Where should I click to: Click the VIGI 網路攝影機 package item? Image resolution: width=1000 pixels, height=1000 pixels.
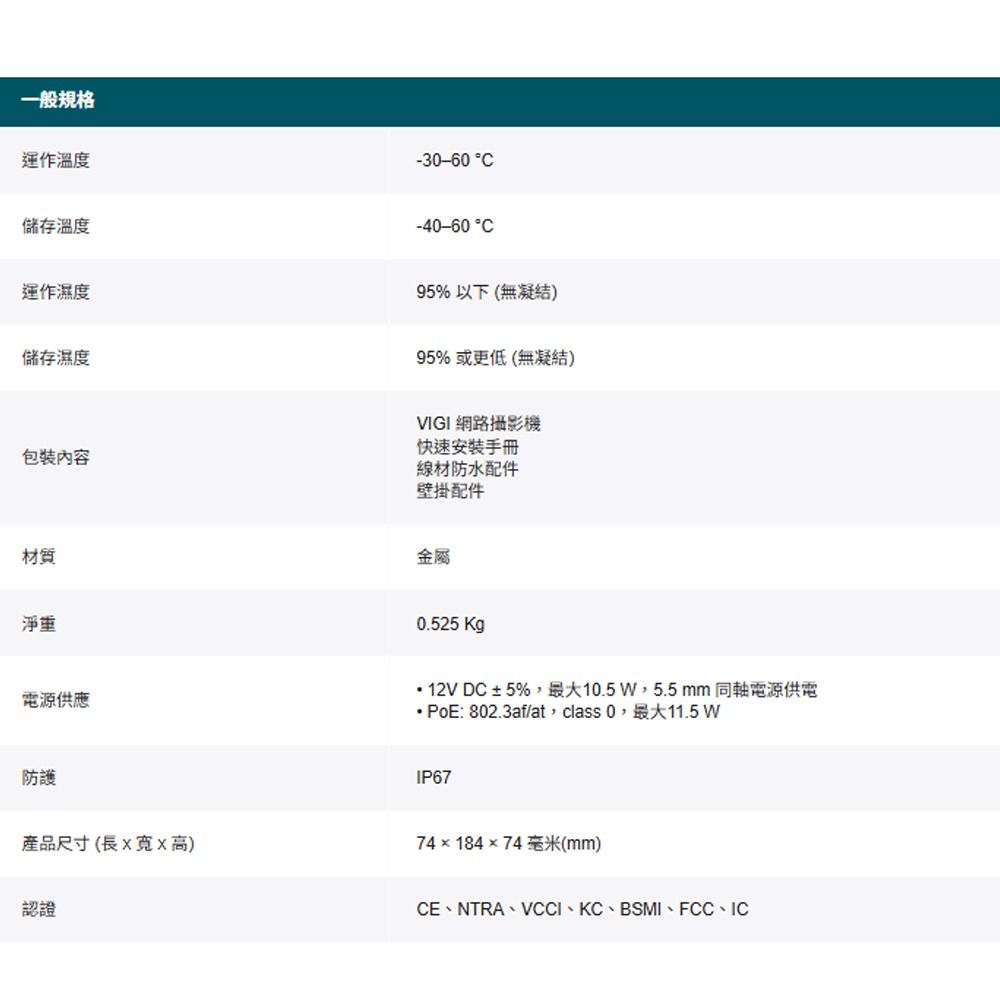pos(478,423)
